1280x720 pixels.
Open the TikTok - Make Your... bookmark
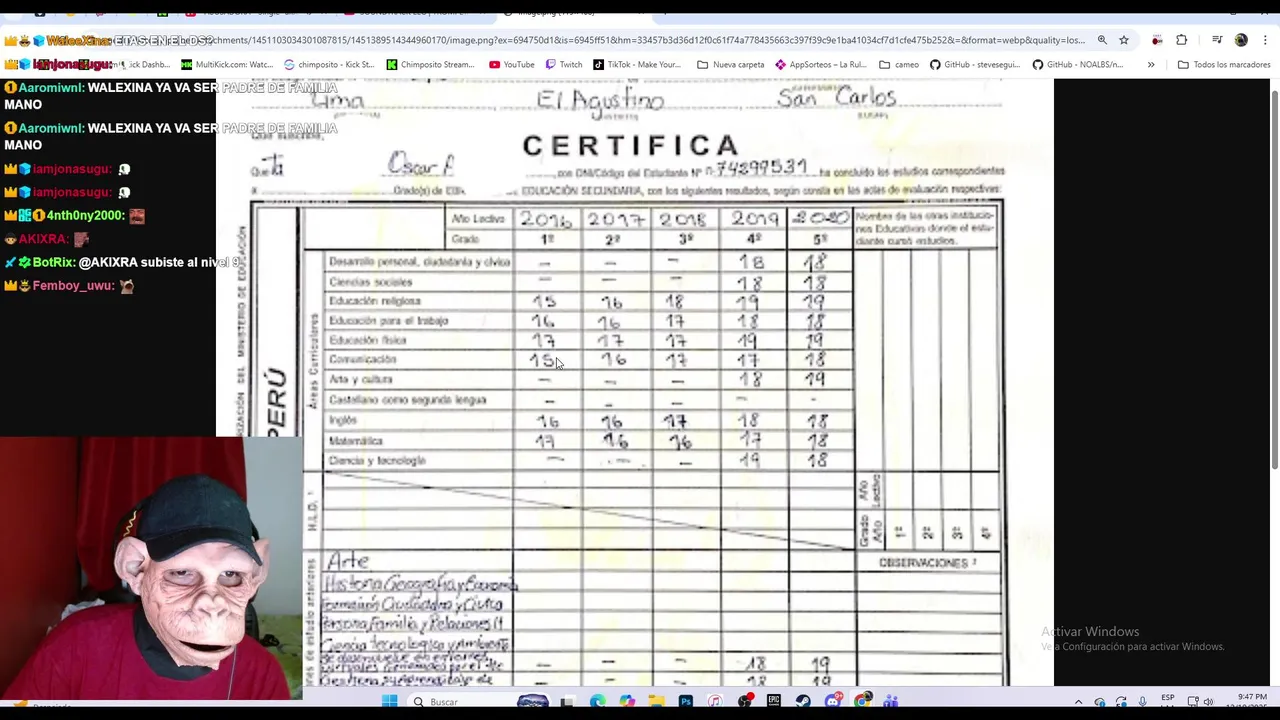tap(637, 64)
